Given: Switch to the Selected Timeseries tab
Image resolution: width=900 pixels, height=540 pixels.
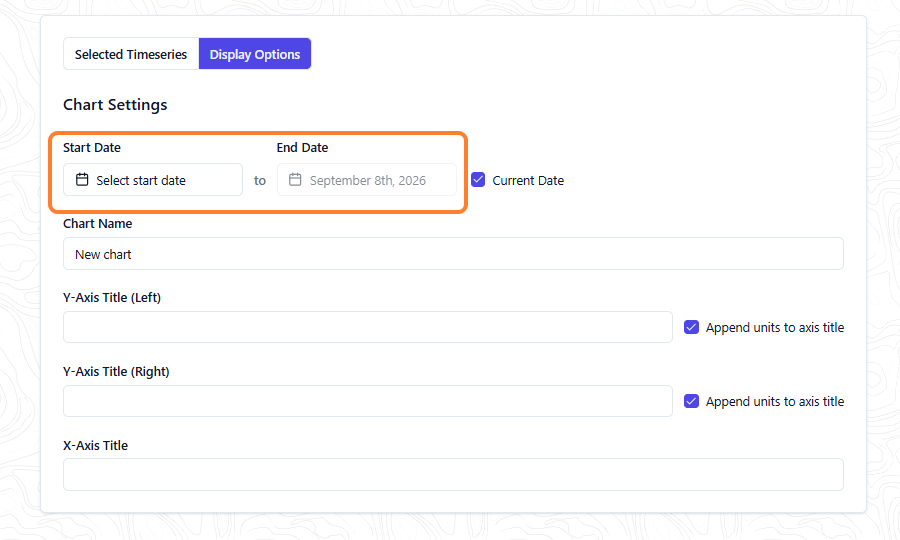Looking at the screenshot, I should [x=131, y=54].
